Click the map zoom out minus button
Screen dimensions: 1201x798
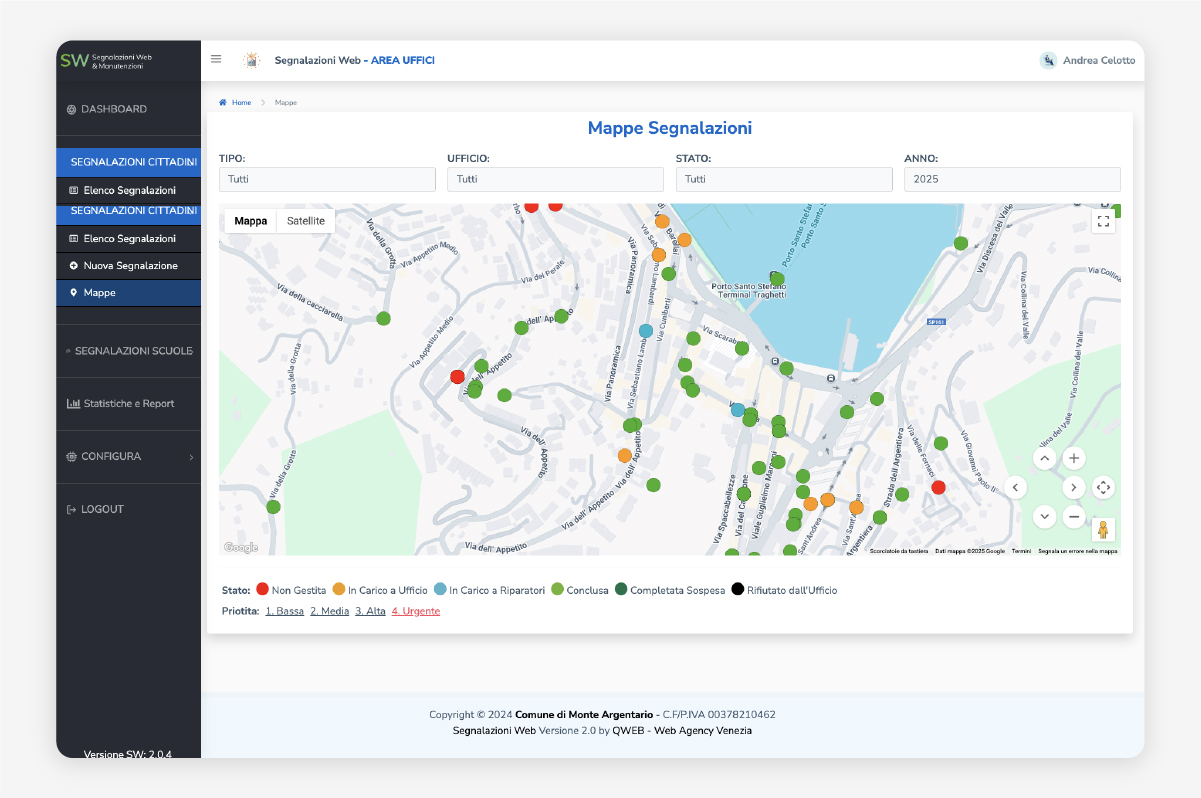point(1074,516)
